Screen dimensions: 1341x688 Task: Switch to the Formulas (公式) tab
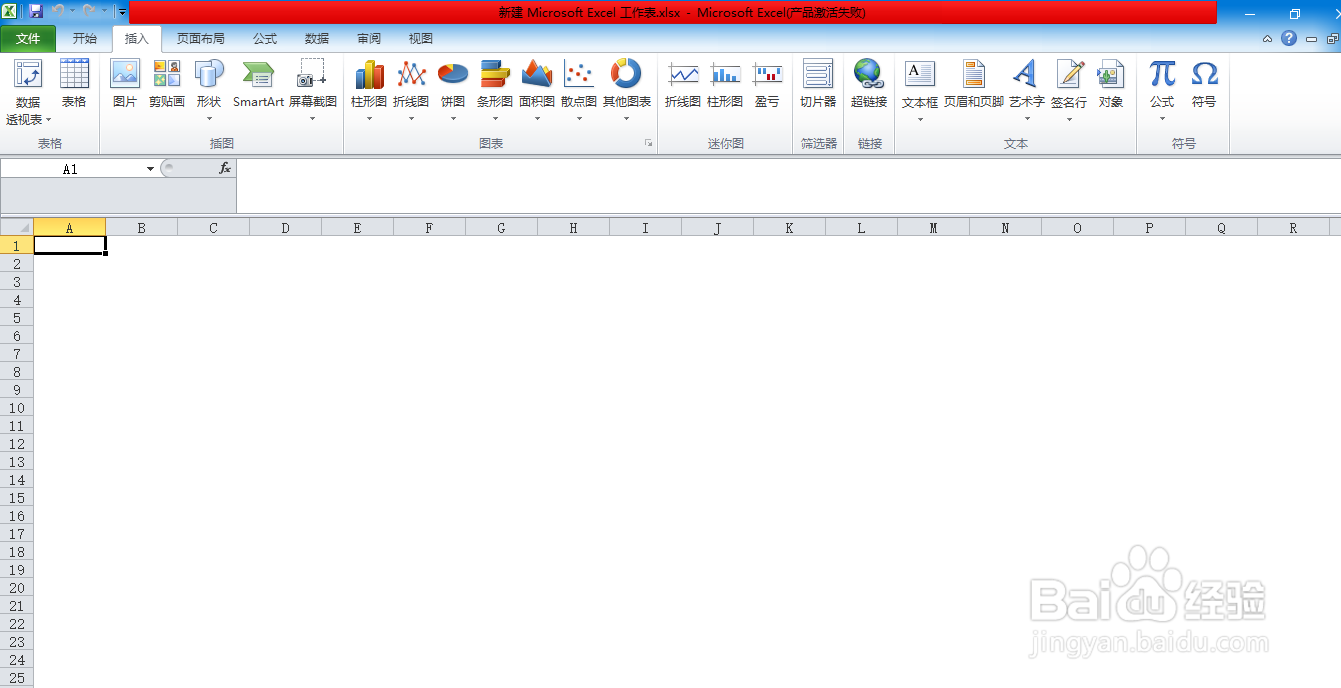265,39
